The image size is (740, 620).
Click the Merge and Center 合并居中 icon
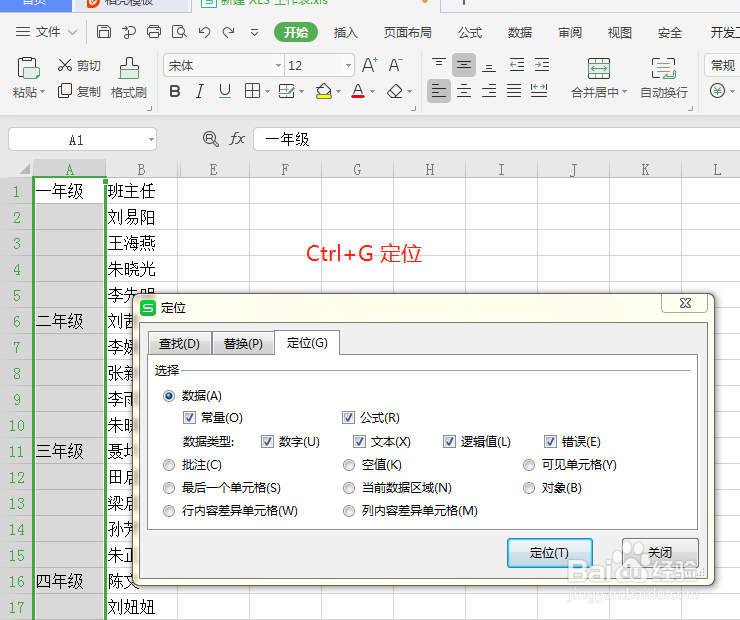click(x=599, y=69)
